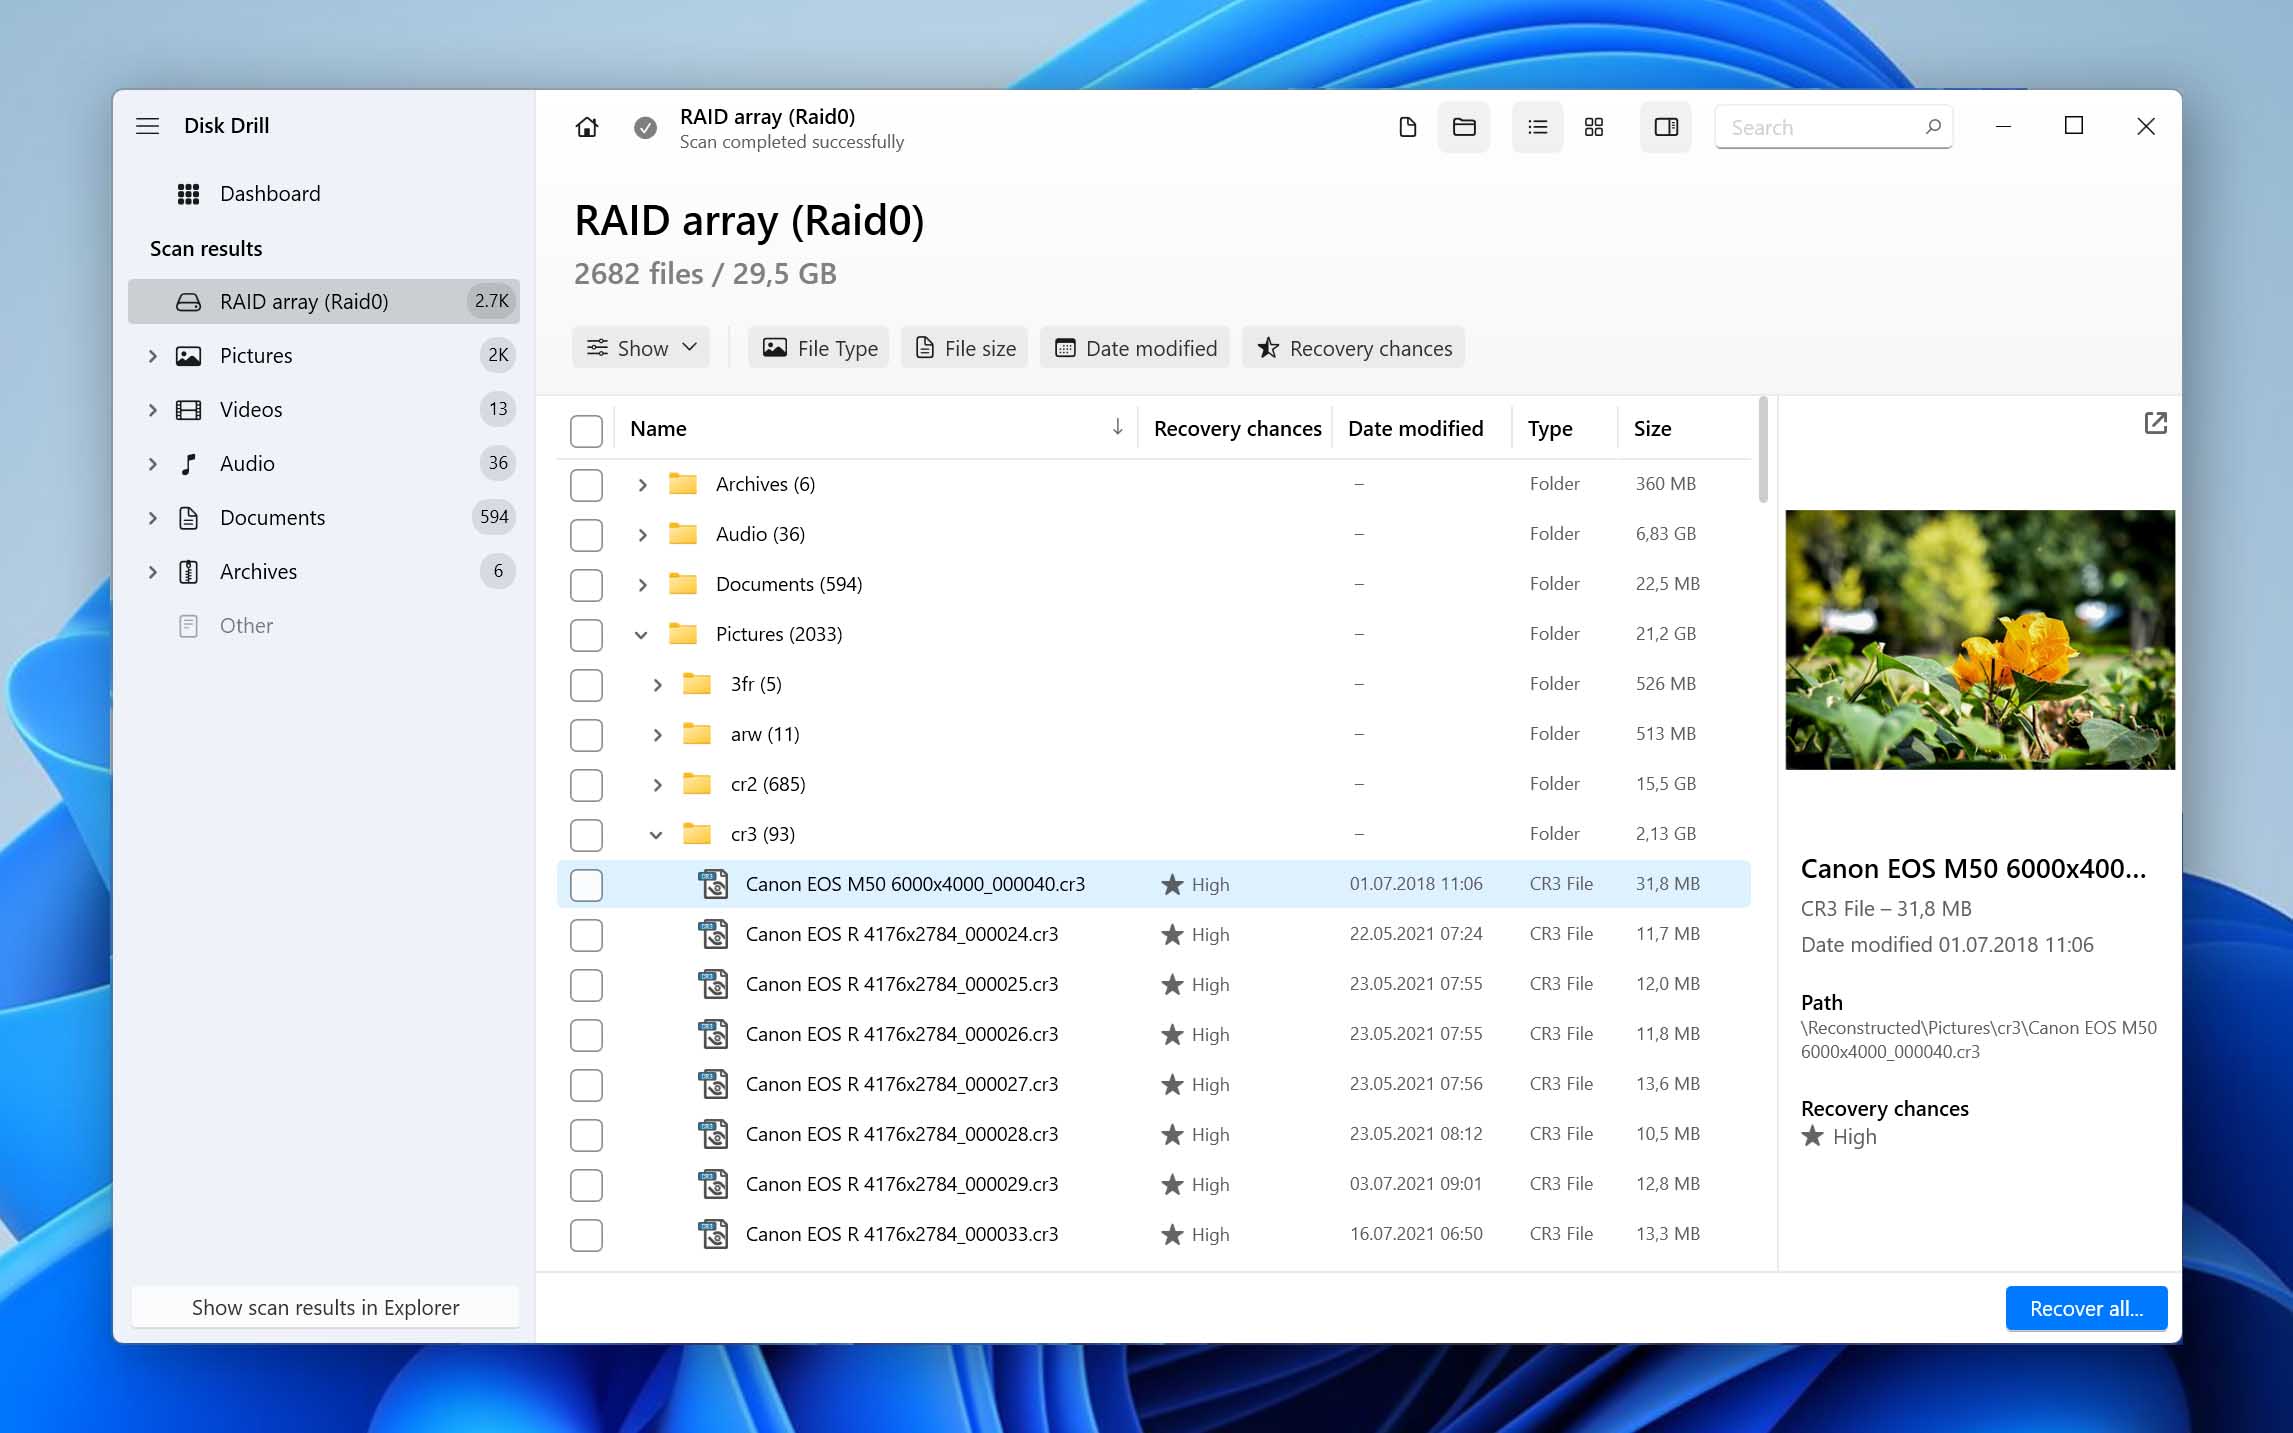Click the search icon to search files
This screenshot has width=2293, height=1433.
(1931, 127)
